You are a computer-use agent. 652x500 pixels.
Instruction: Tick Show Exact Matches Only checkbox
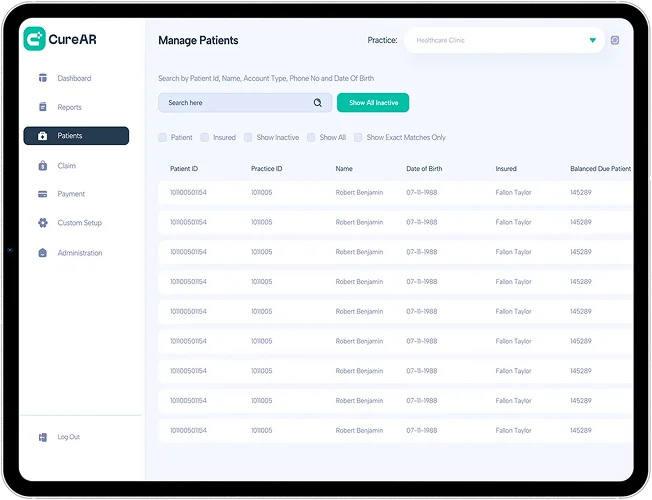point(359,137)
